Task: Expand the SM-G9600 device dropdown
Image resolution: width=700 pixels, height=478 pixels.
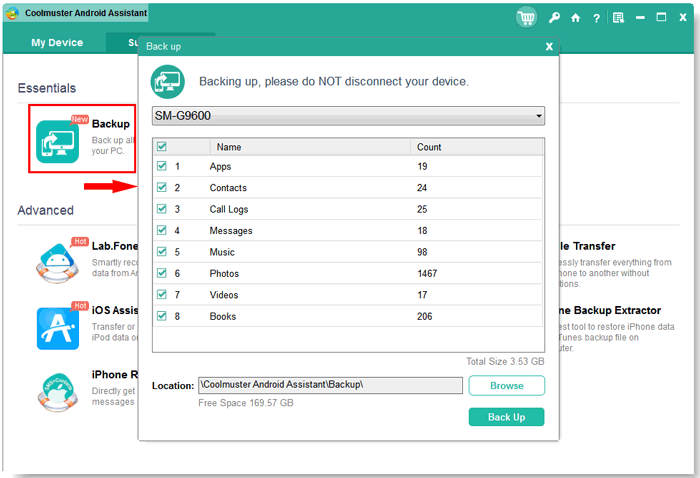Action: pos(348,116)
